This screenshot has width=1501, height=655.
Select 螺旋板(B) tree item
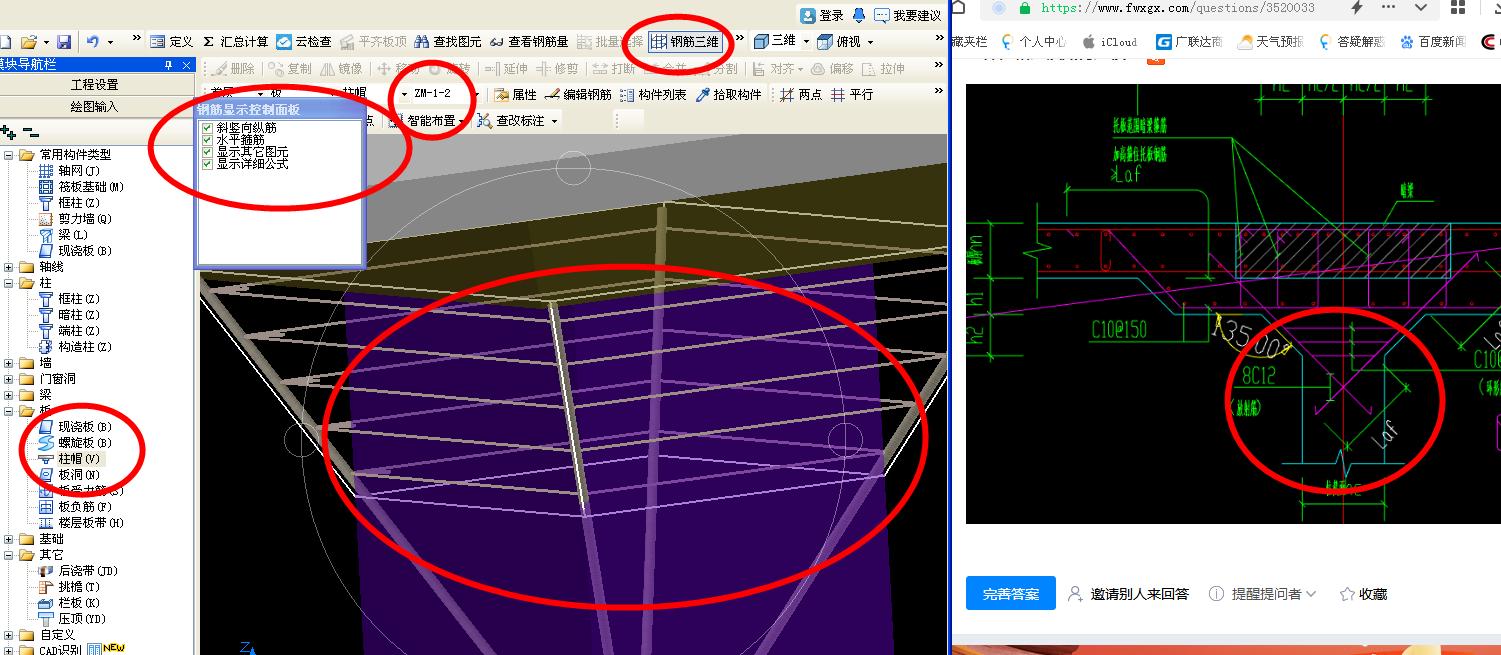click(x=75, y=443)
